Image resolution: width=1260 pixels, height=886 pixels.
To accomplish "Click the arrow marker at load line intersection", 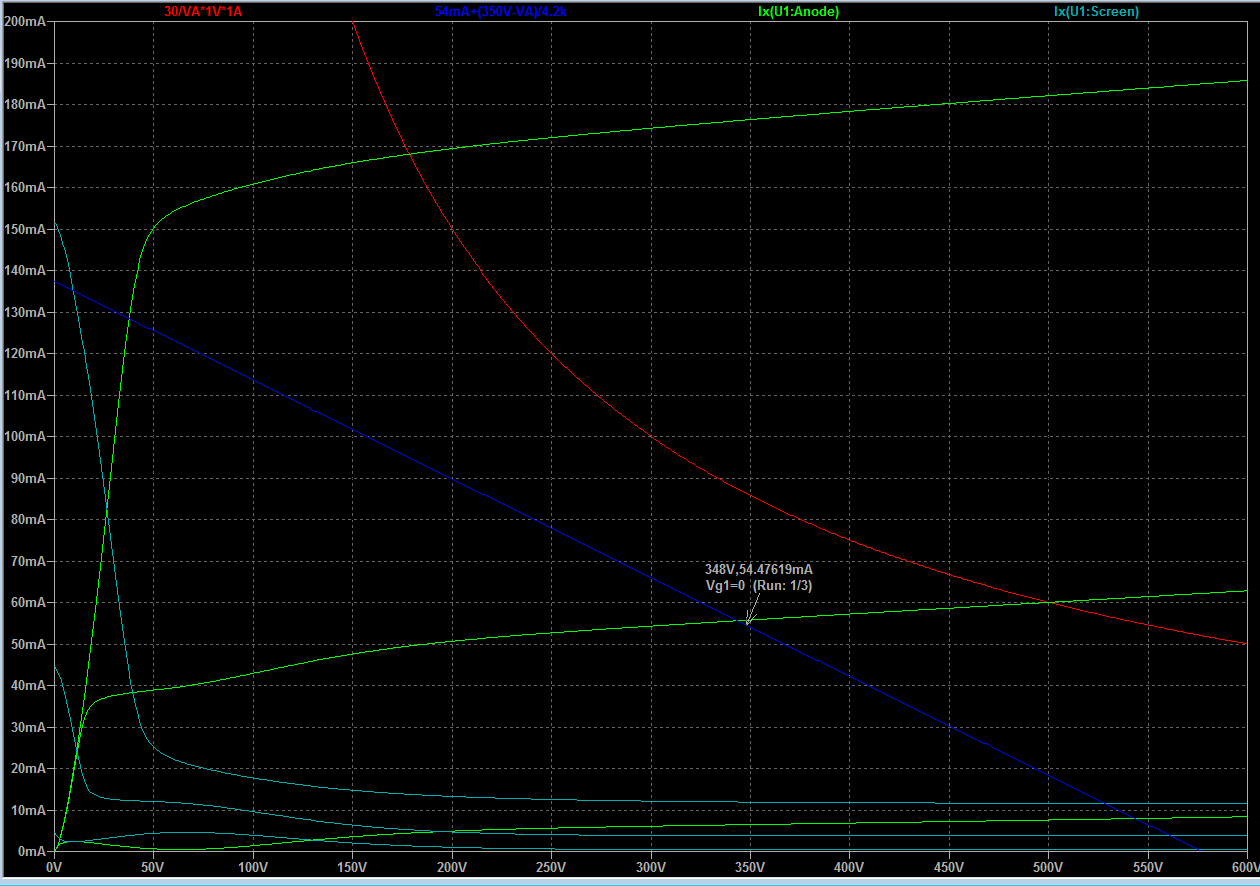I will click(x=748, y=620).
